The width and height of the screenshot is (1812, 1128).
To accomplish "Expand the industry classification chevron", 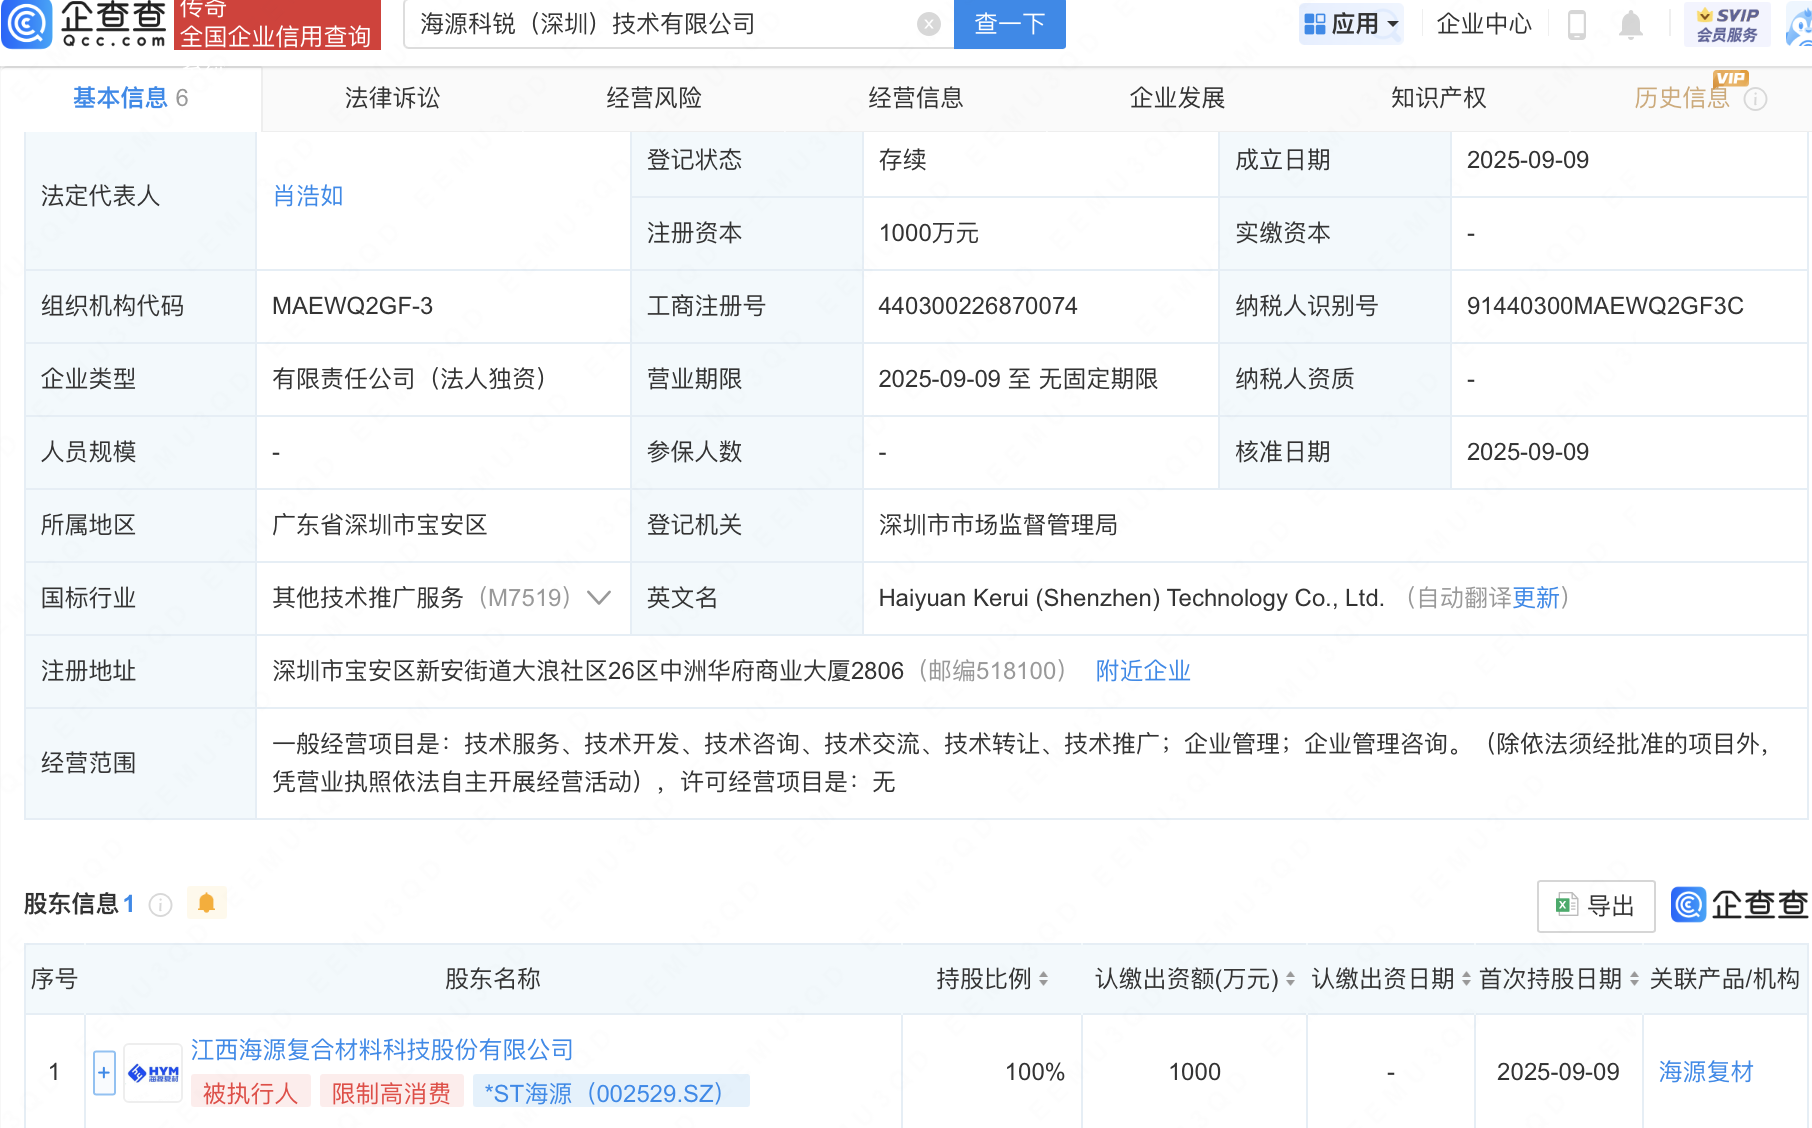I will [598, 598].
